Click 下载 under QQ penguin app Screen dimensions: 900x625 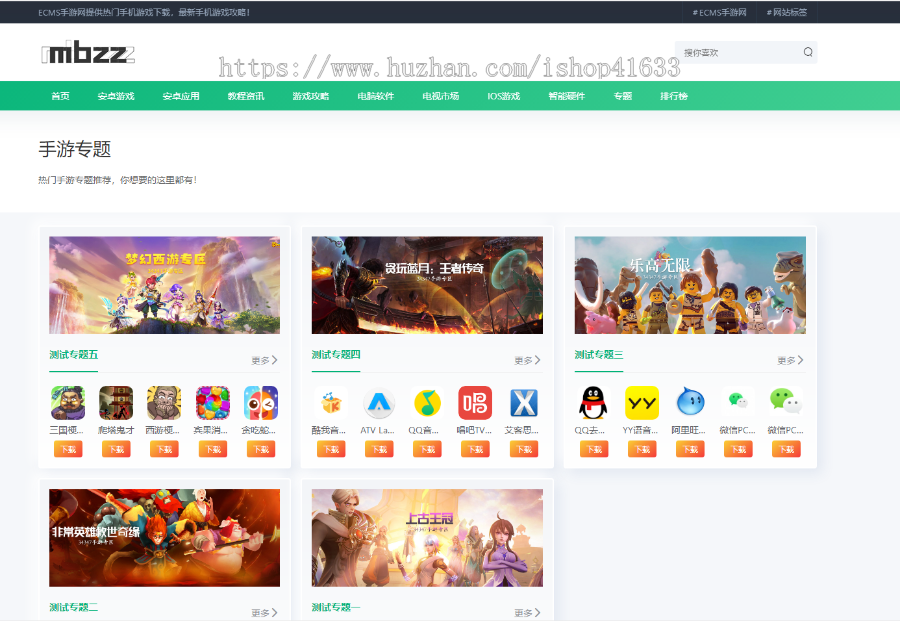pos(593,449)
